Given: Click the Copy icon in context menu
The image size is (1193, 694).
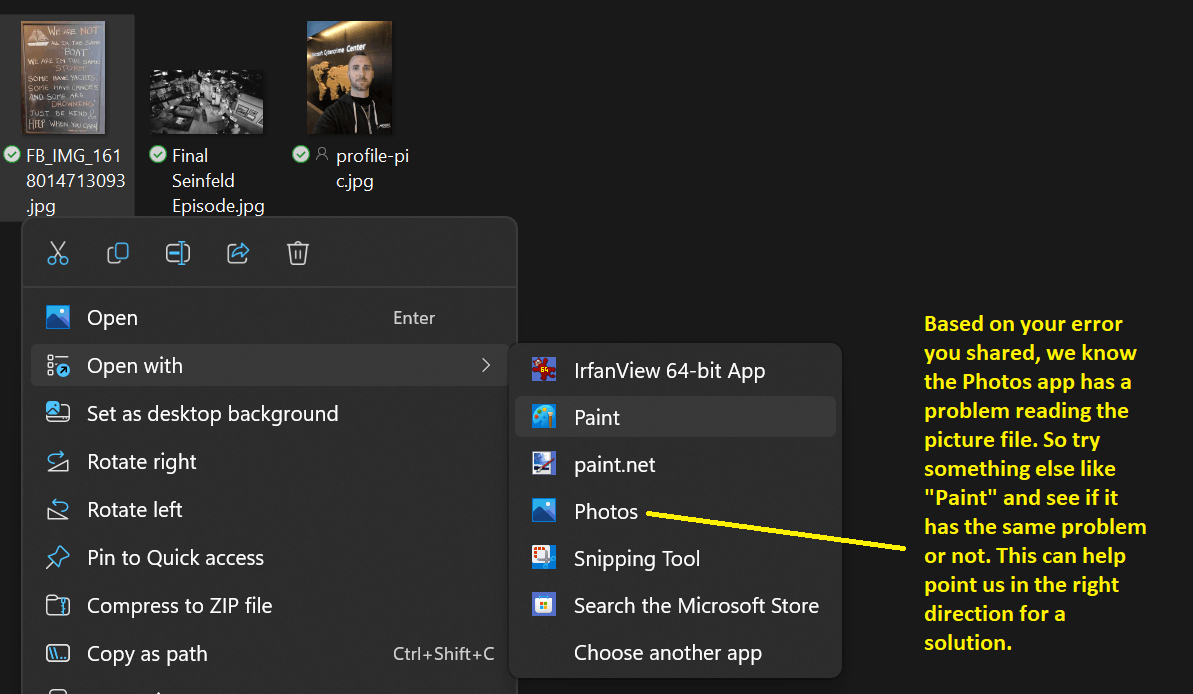Looking at the screenshot, I should (x=118, y=253).
